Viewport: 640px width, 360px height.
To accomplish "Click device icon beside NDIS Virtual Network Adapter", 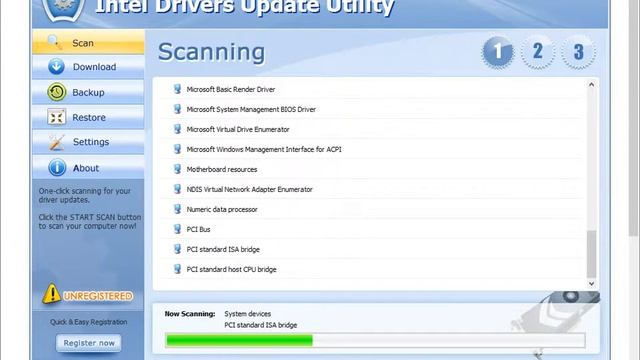I will tap(177, 189).
